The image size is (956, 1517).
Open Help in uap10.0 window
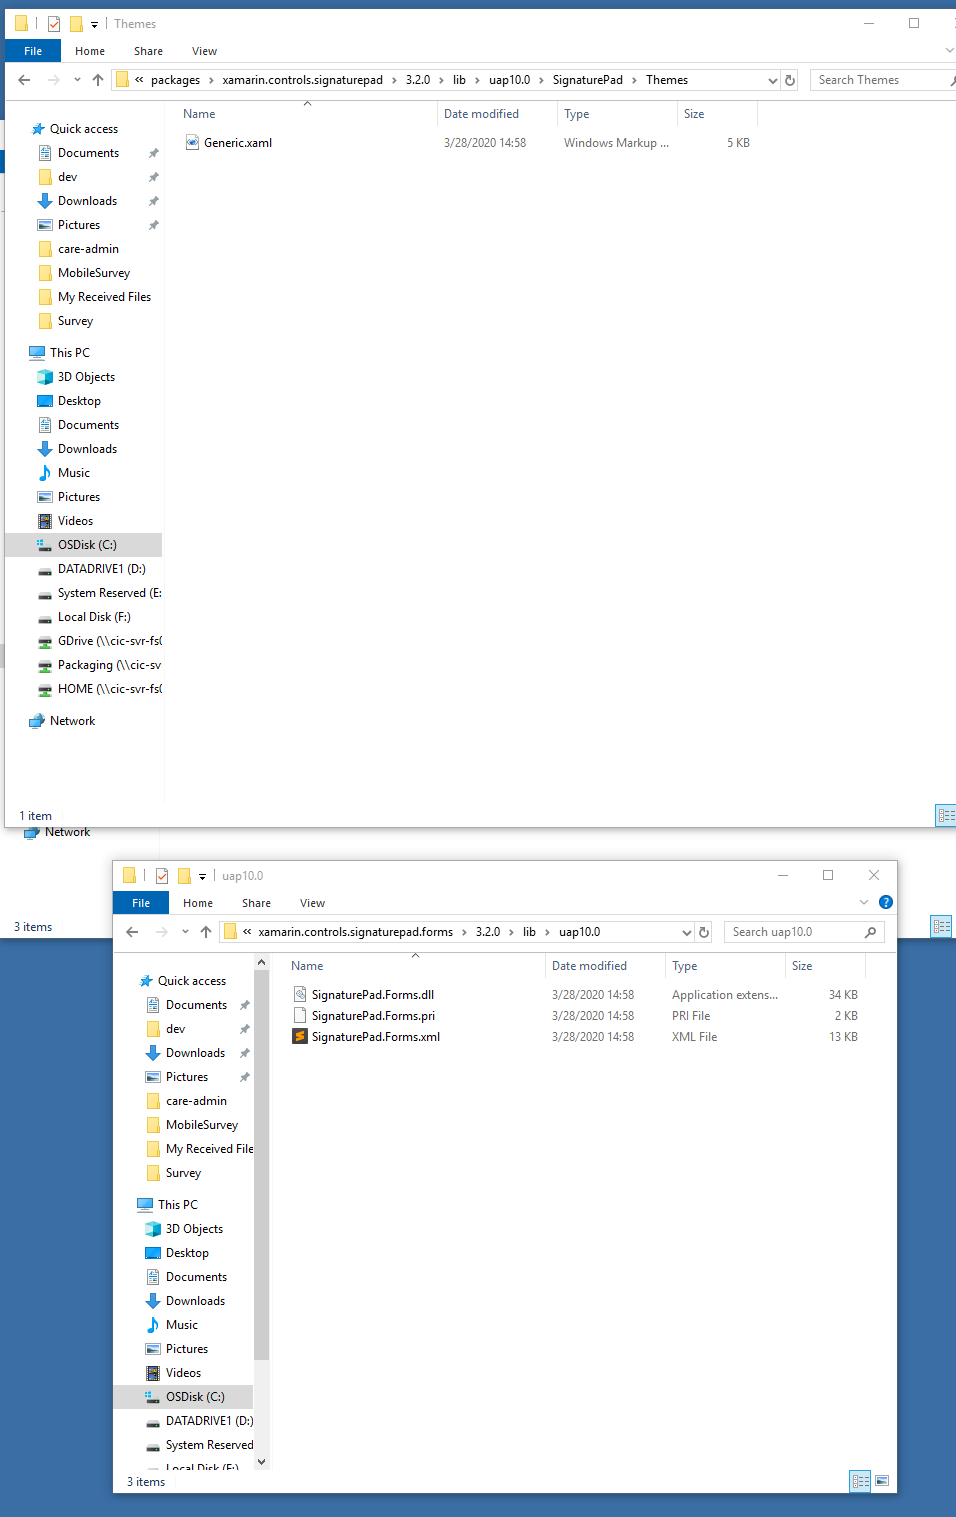click(x=885, y=902)
